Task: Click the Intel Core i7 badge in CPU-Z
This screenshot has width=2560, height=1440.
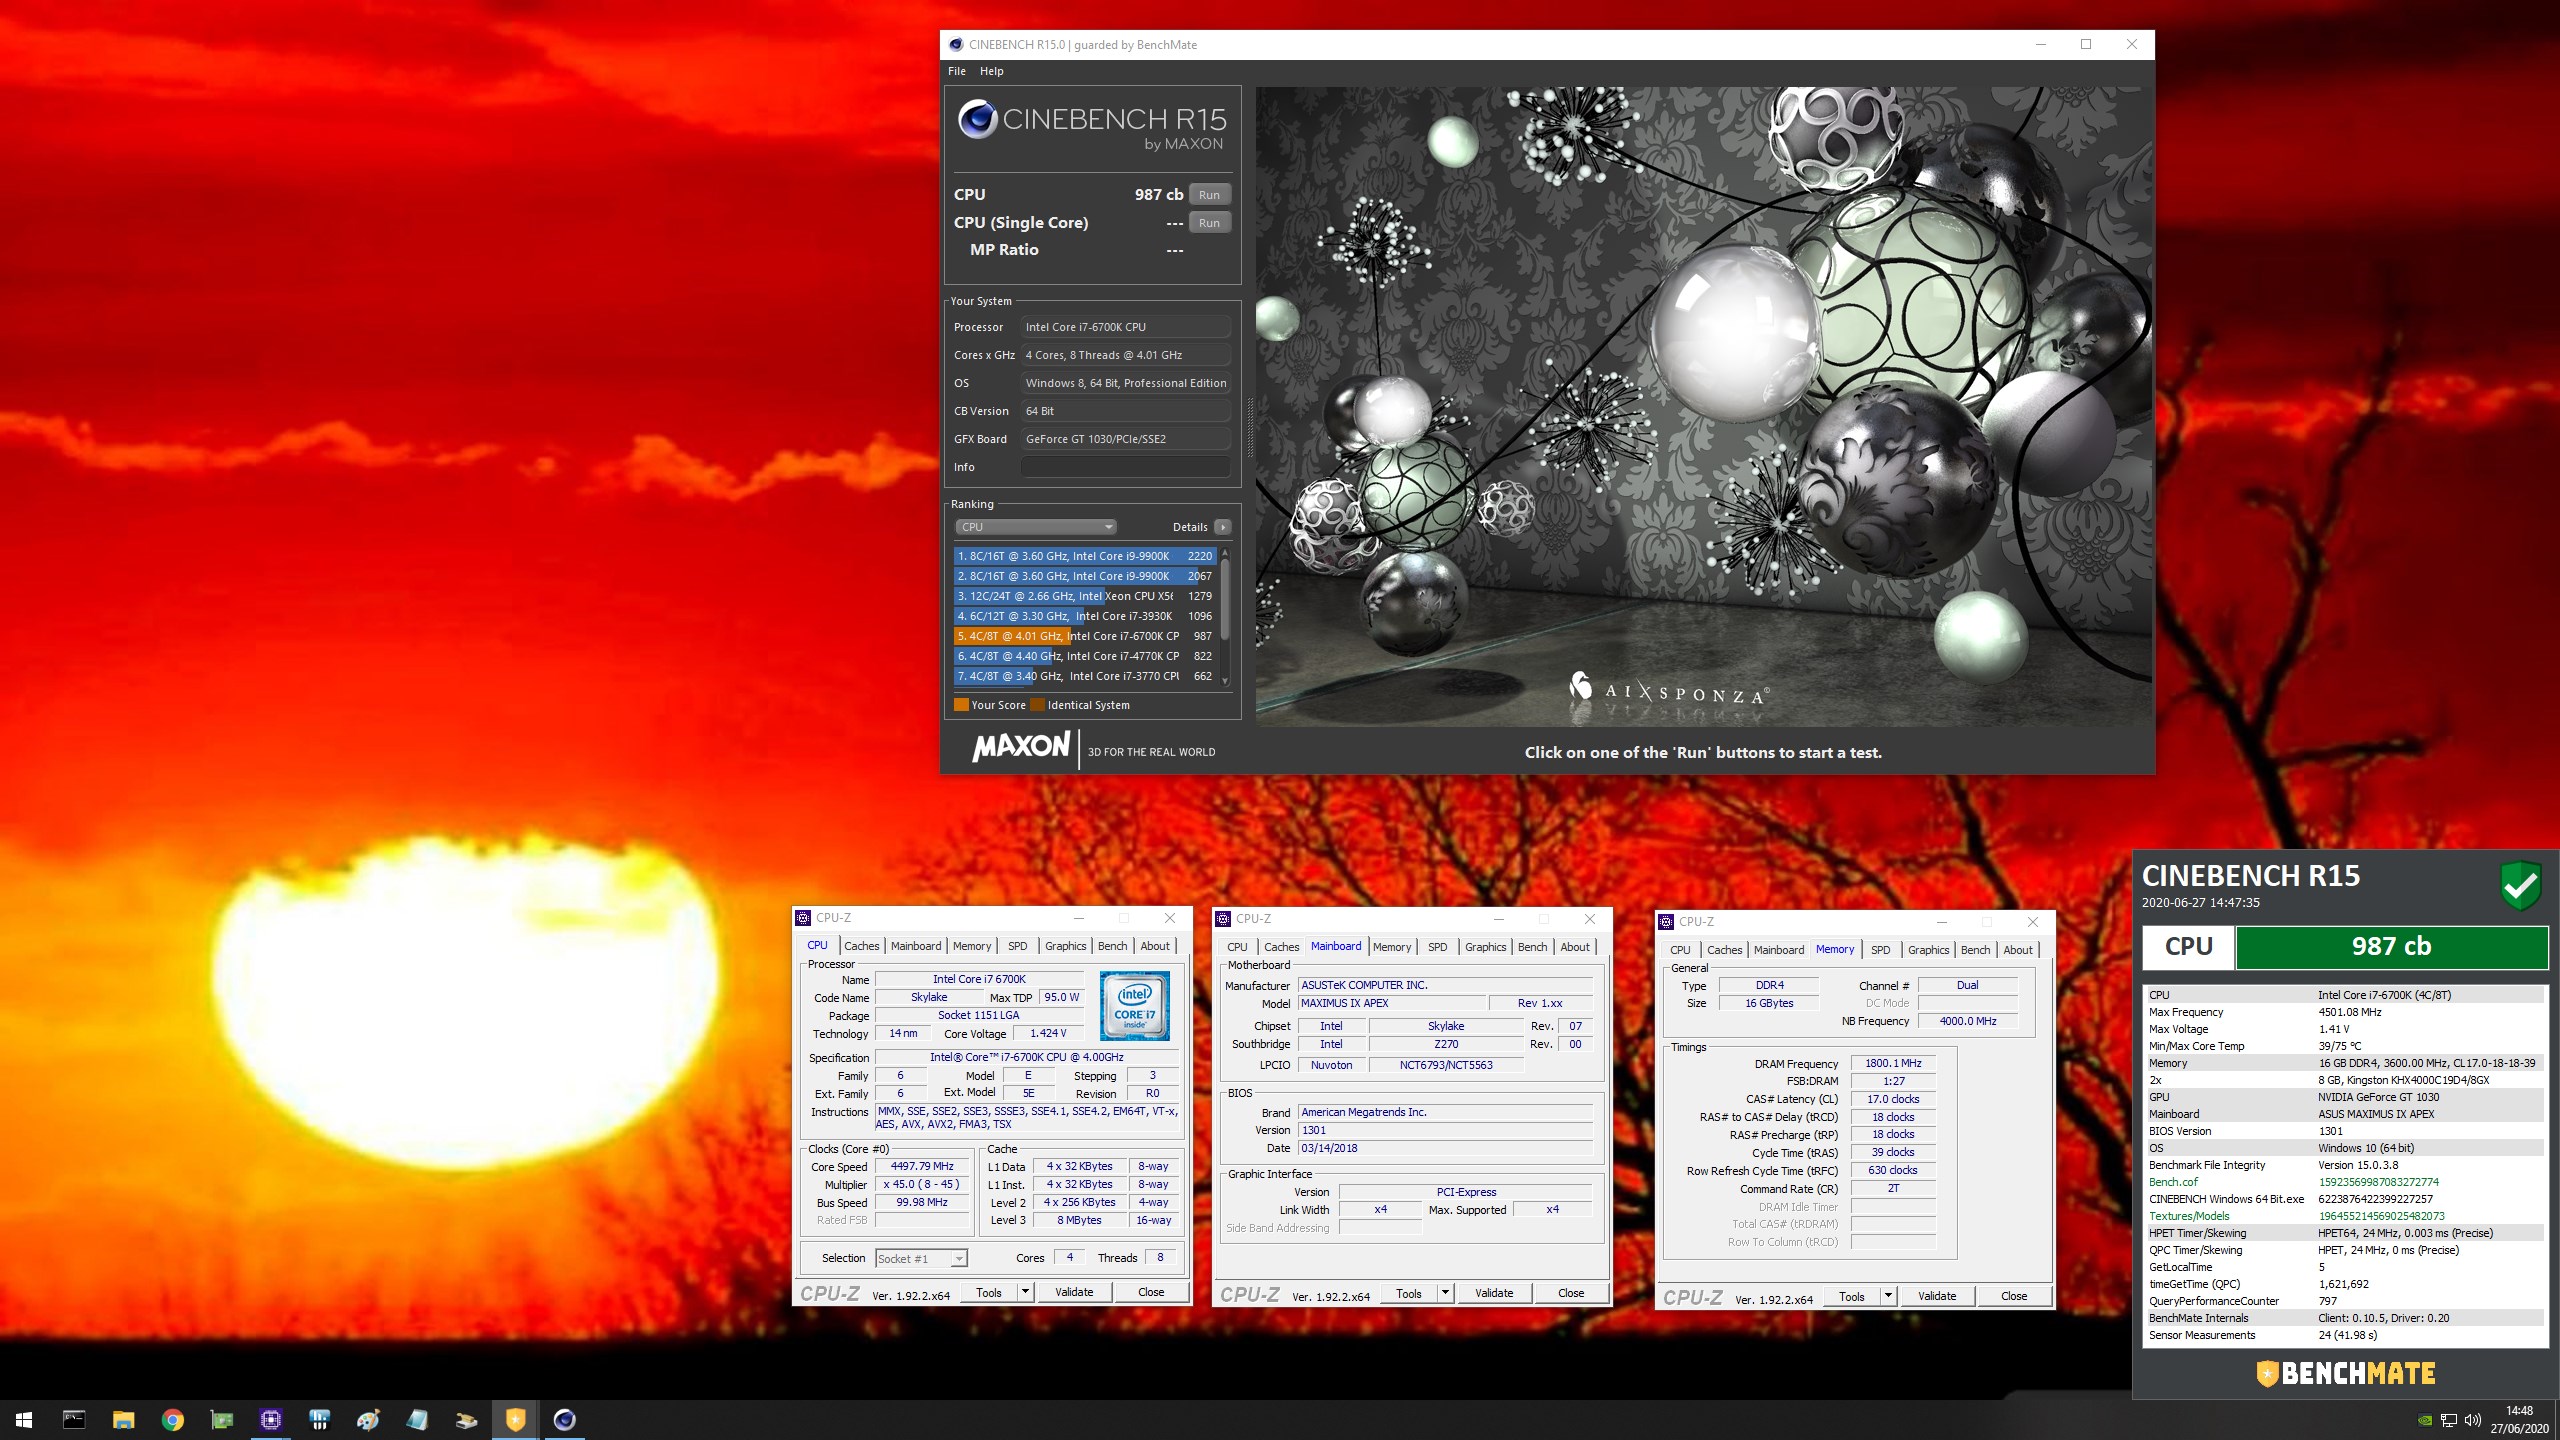Action: (x=1134, y=1005)
